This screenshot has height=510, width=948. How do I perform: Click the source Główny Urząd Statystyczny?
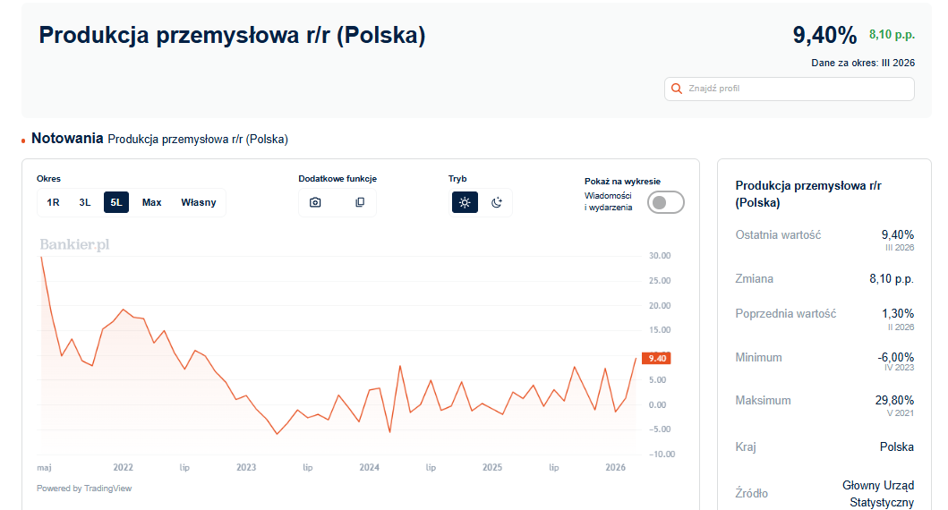tap(878, 494)
